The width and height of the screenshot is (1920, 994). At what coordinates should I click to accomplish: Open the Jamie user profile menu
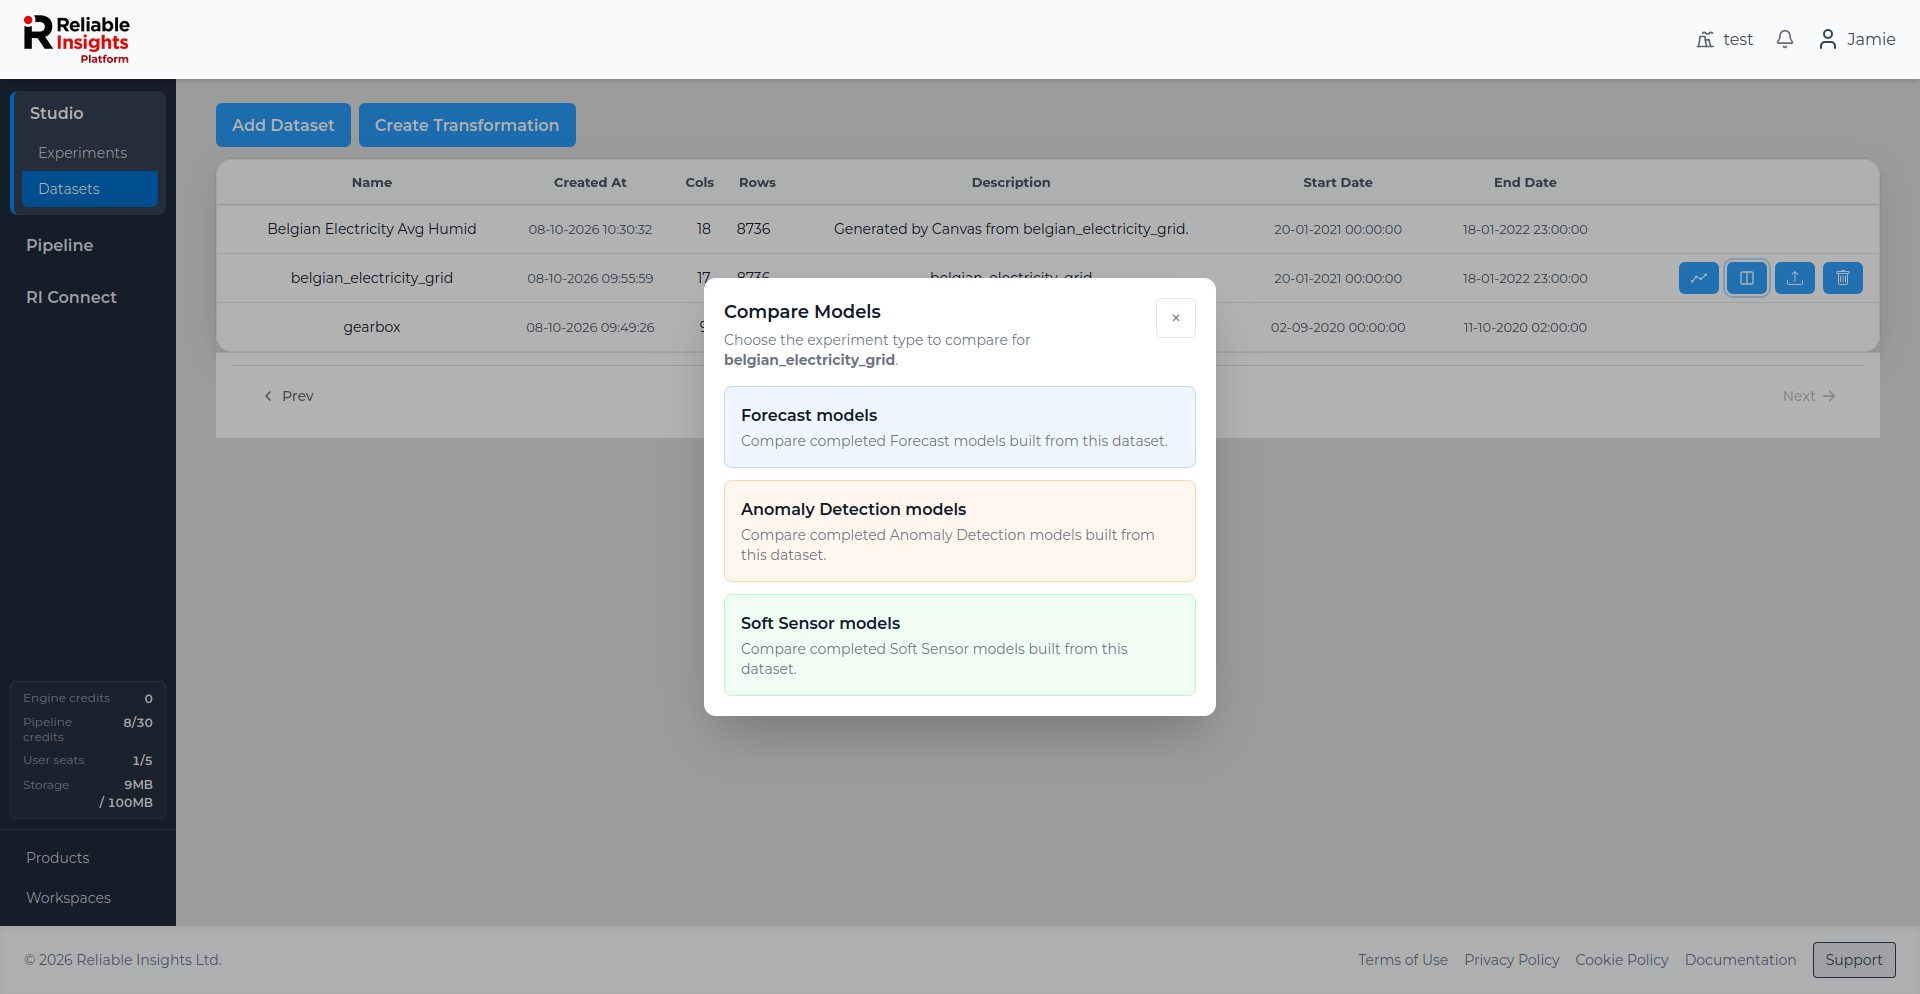click(x=1857, y=39)
